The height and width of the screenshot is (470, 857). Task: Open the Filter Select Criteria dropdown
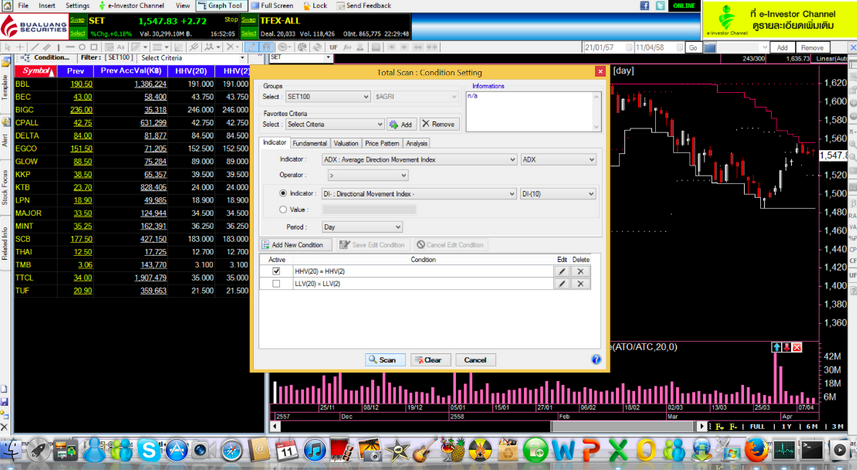point(192,58)
